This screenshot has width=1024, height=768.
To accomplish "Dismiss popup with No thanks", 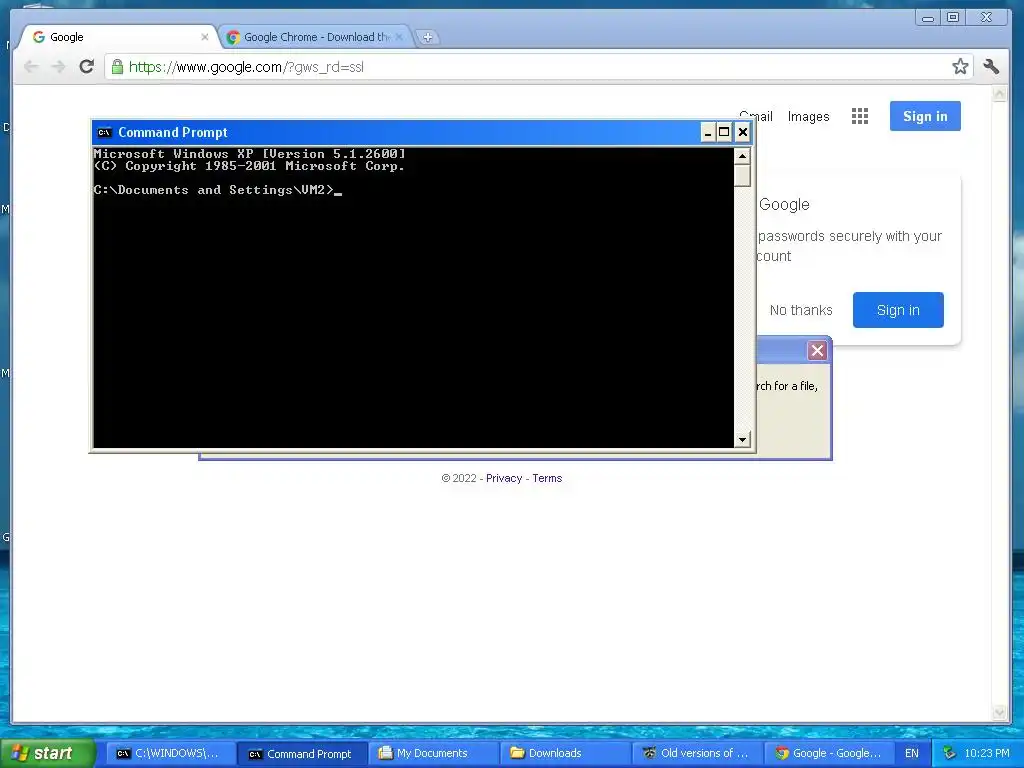I will (x=801, y=310).
